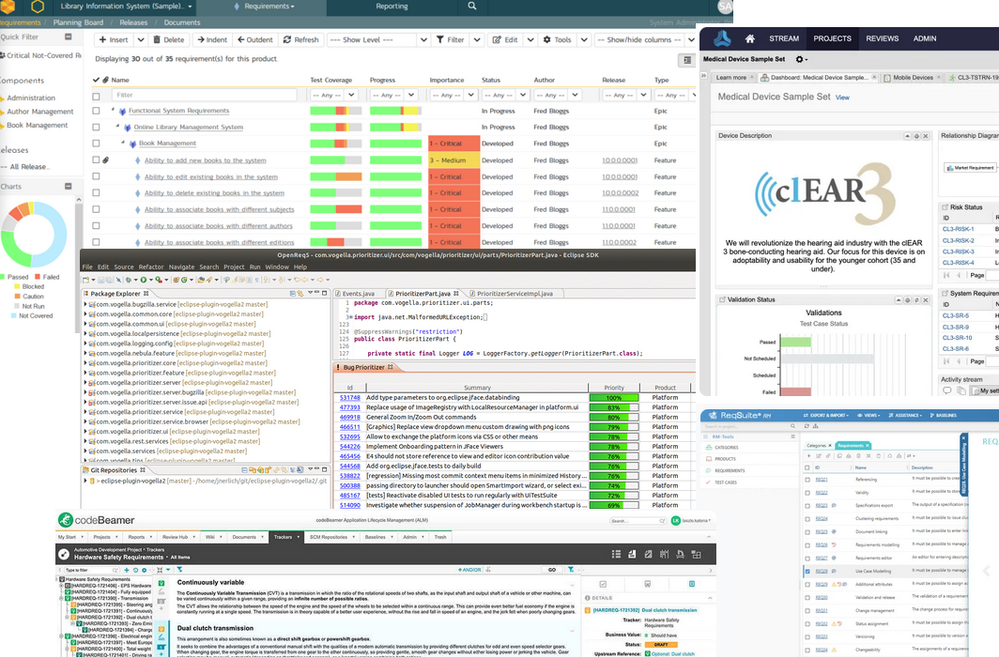Screen dimensions: 999x657
Task: Open the gear settings next to Medical Device Sample Set
Action: click(800, 59)
